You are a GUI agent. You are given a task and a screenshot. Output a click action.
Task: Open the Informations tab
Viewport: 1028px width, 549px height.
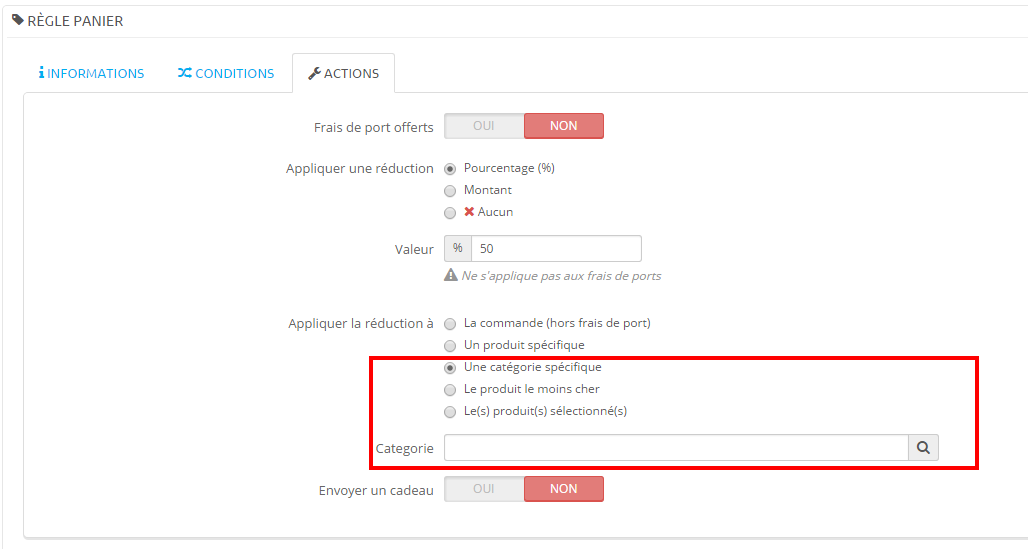(92, 73)
